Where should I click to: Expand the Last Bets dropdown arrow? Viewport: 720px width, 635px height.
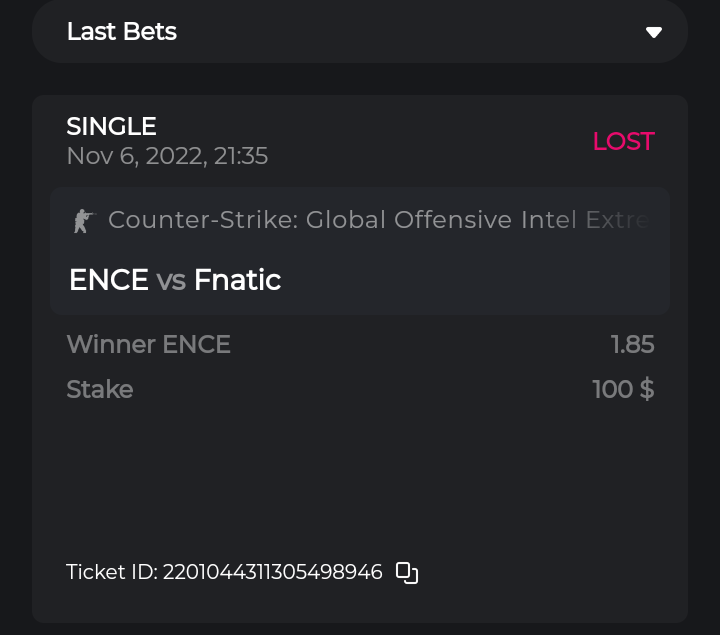tap(654, 32)
